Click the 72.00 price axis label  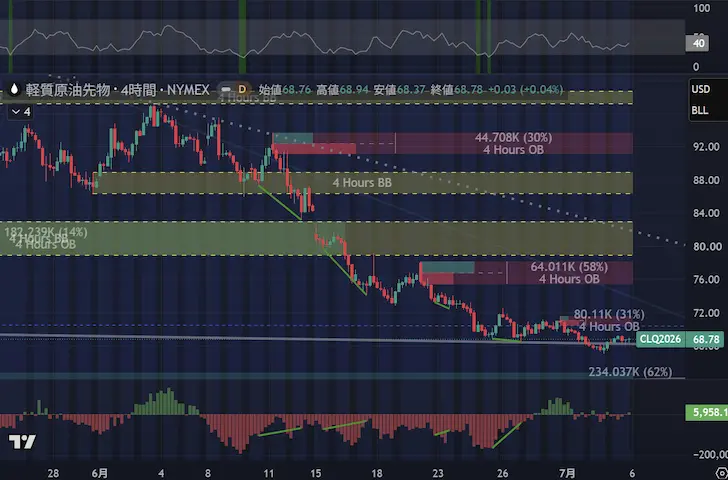[x=706, y=313]
